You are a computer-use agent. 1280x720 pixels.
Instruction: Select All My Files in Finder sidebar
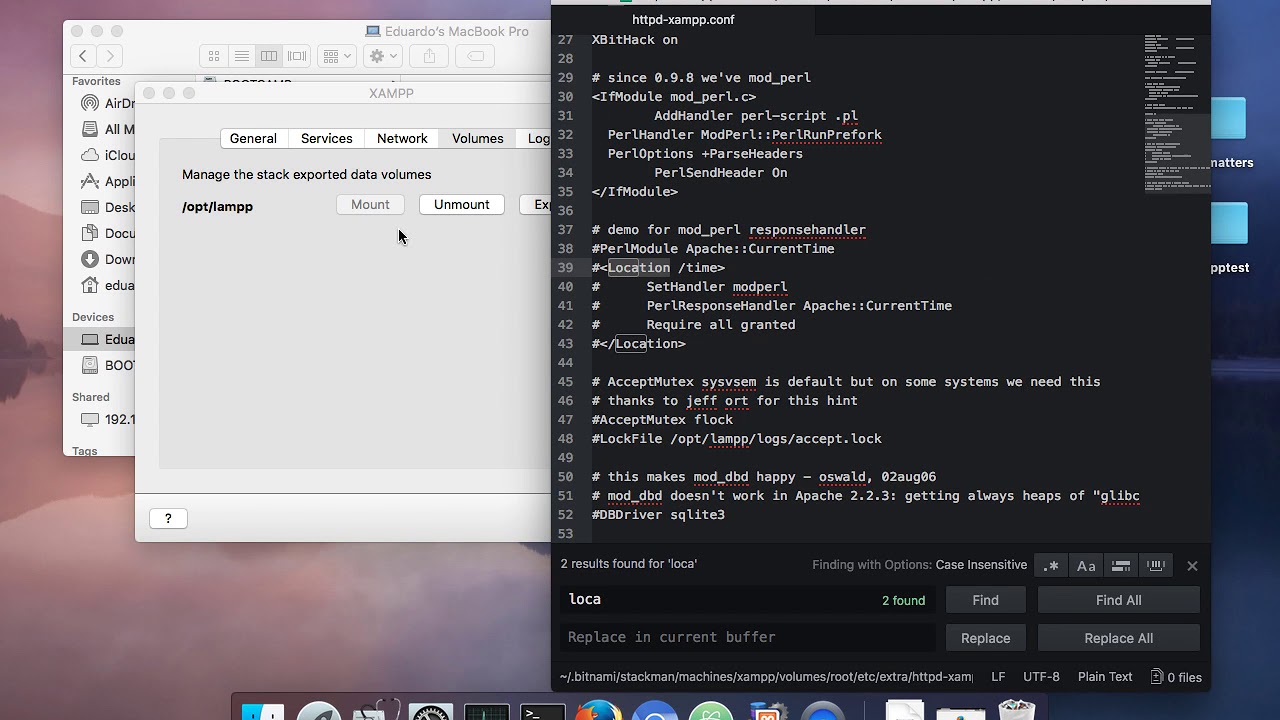pyautogui.click(x=106, y=130)
